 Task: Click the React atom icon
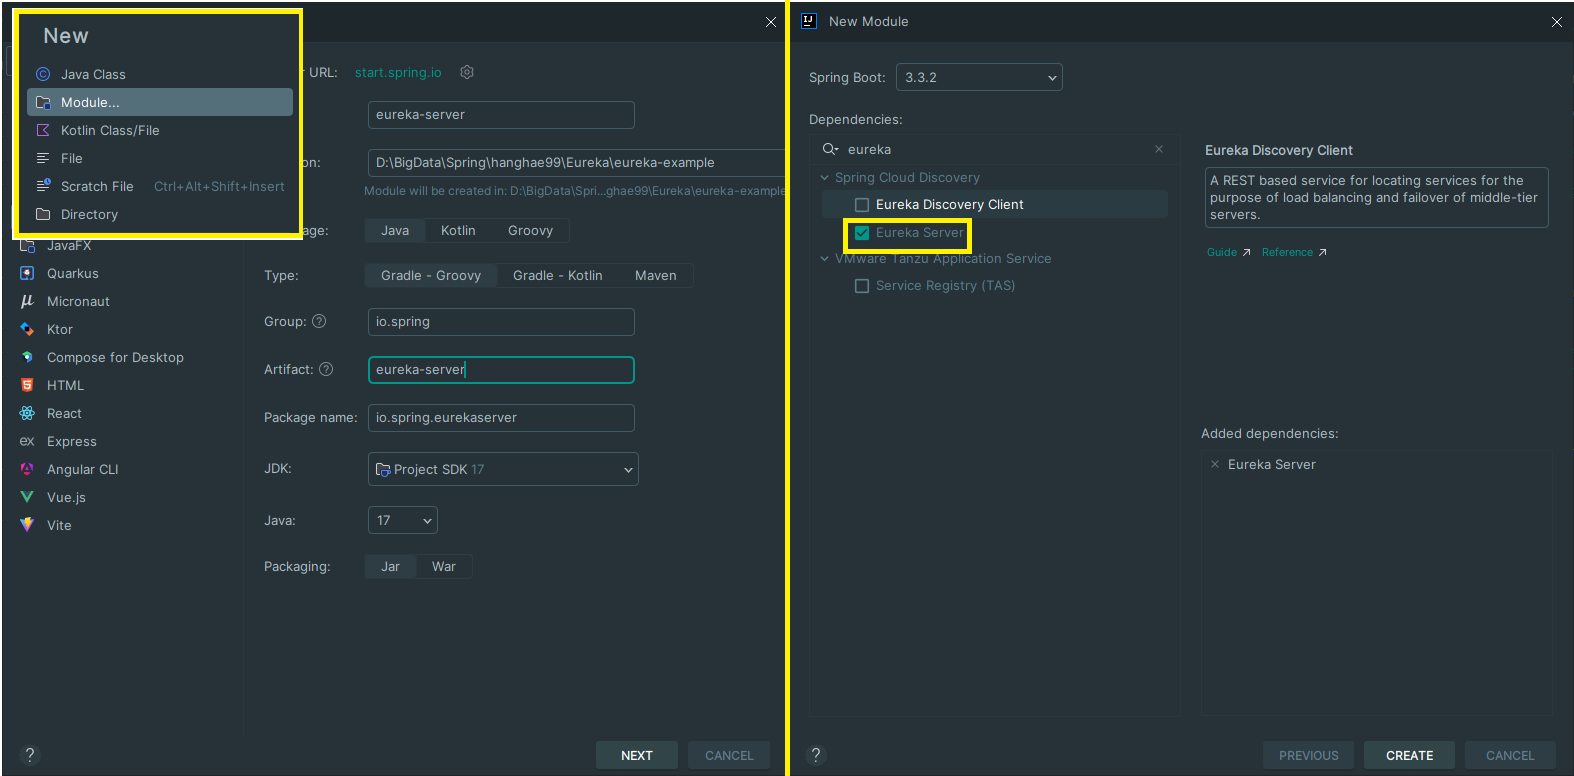tap(27, 413)
